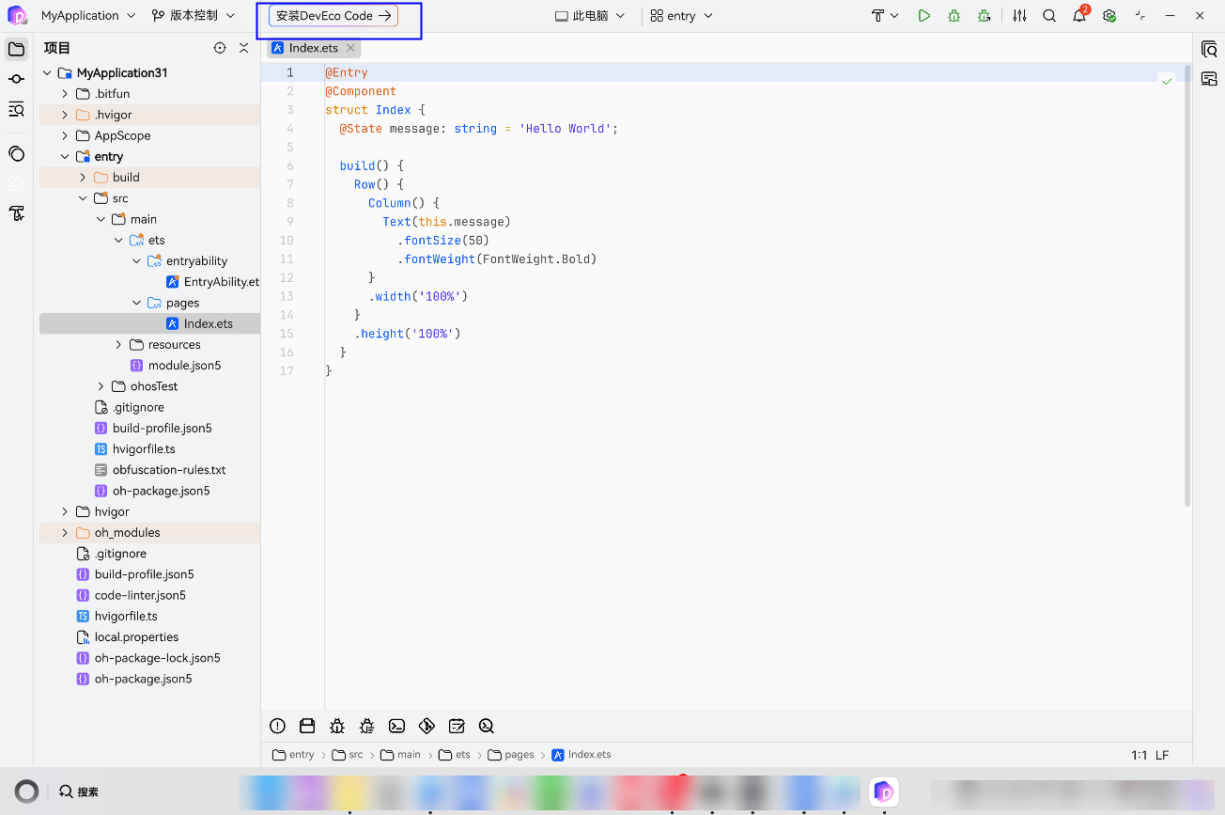Select module.json5 in the project tree
Image resolution: width=1225 pixels, height=815 pixels.
(184, 366)
